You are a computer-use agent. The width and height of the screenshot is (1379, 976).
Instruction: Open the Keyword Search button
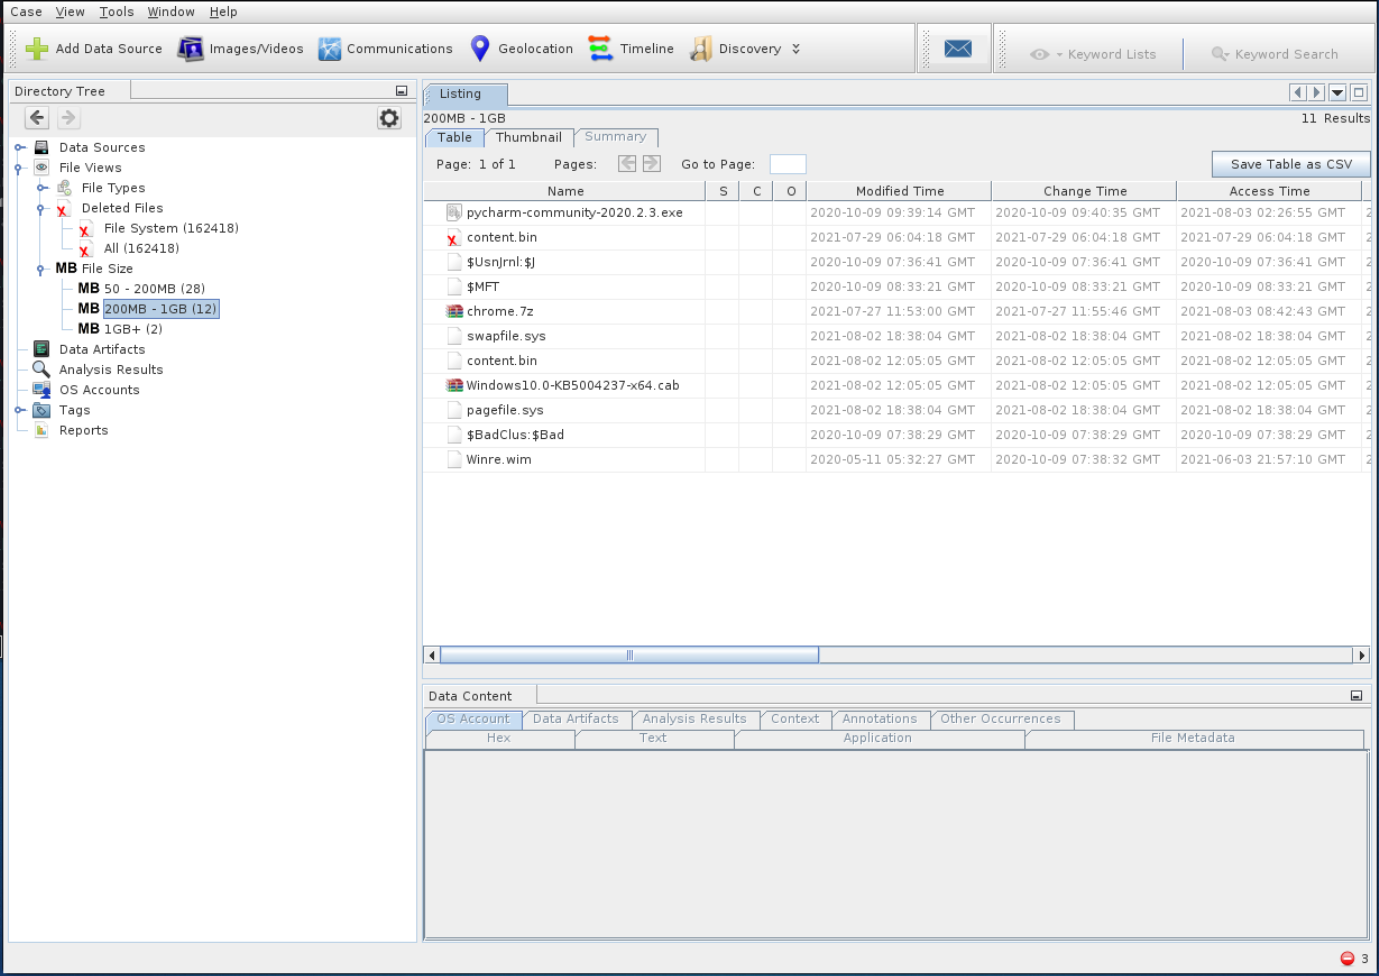[x=1275, y=55]
